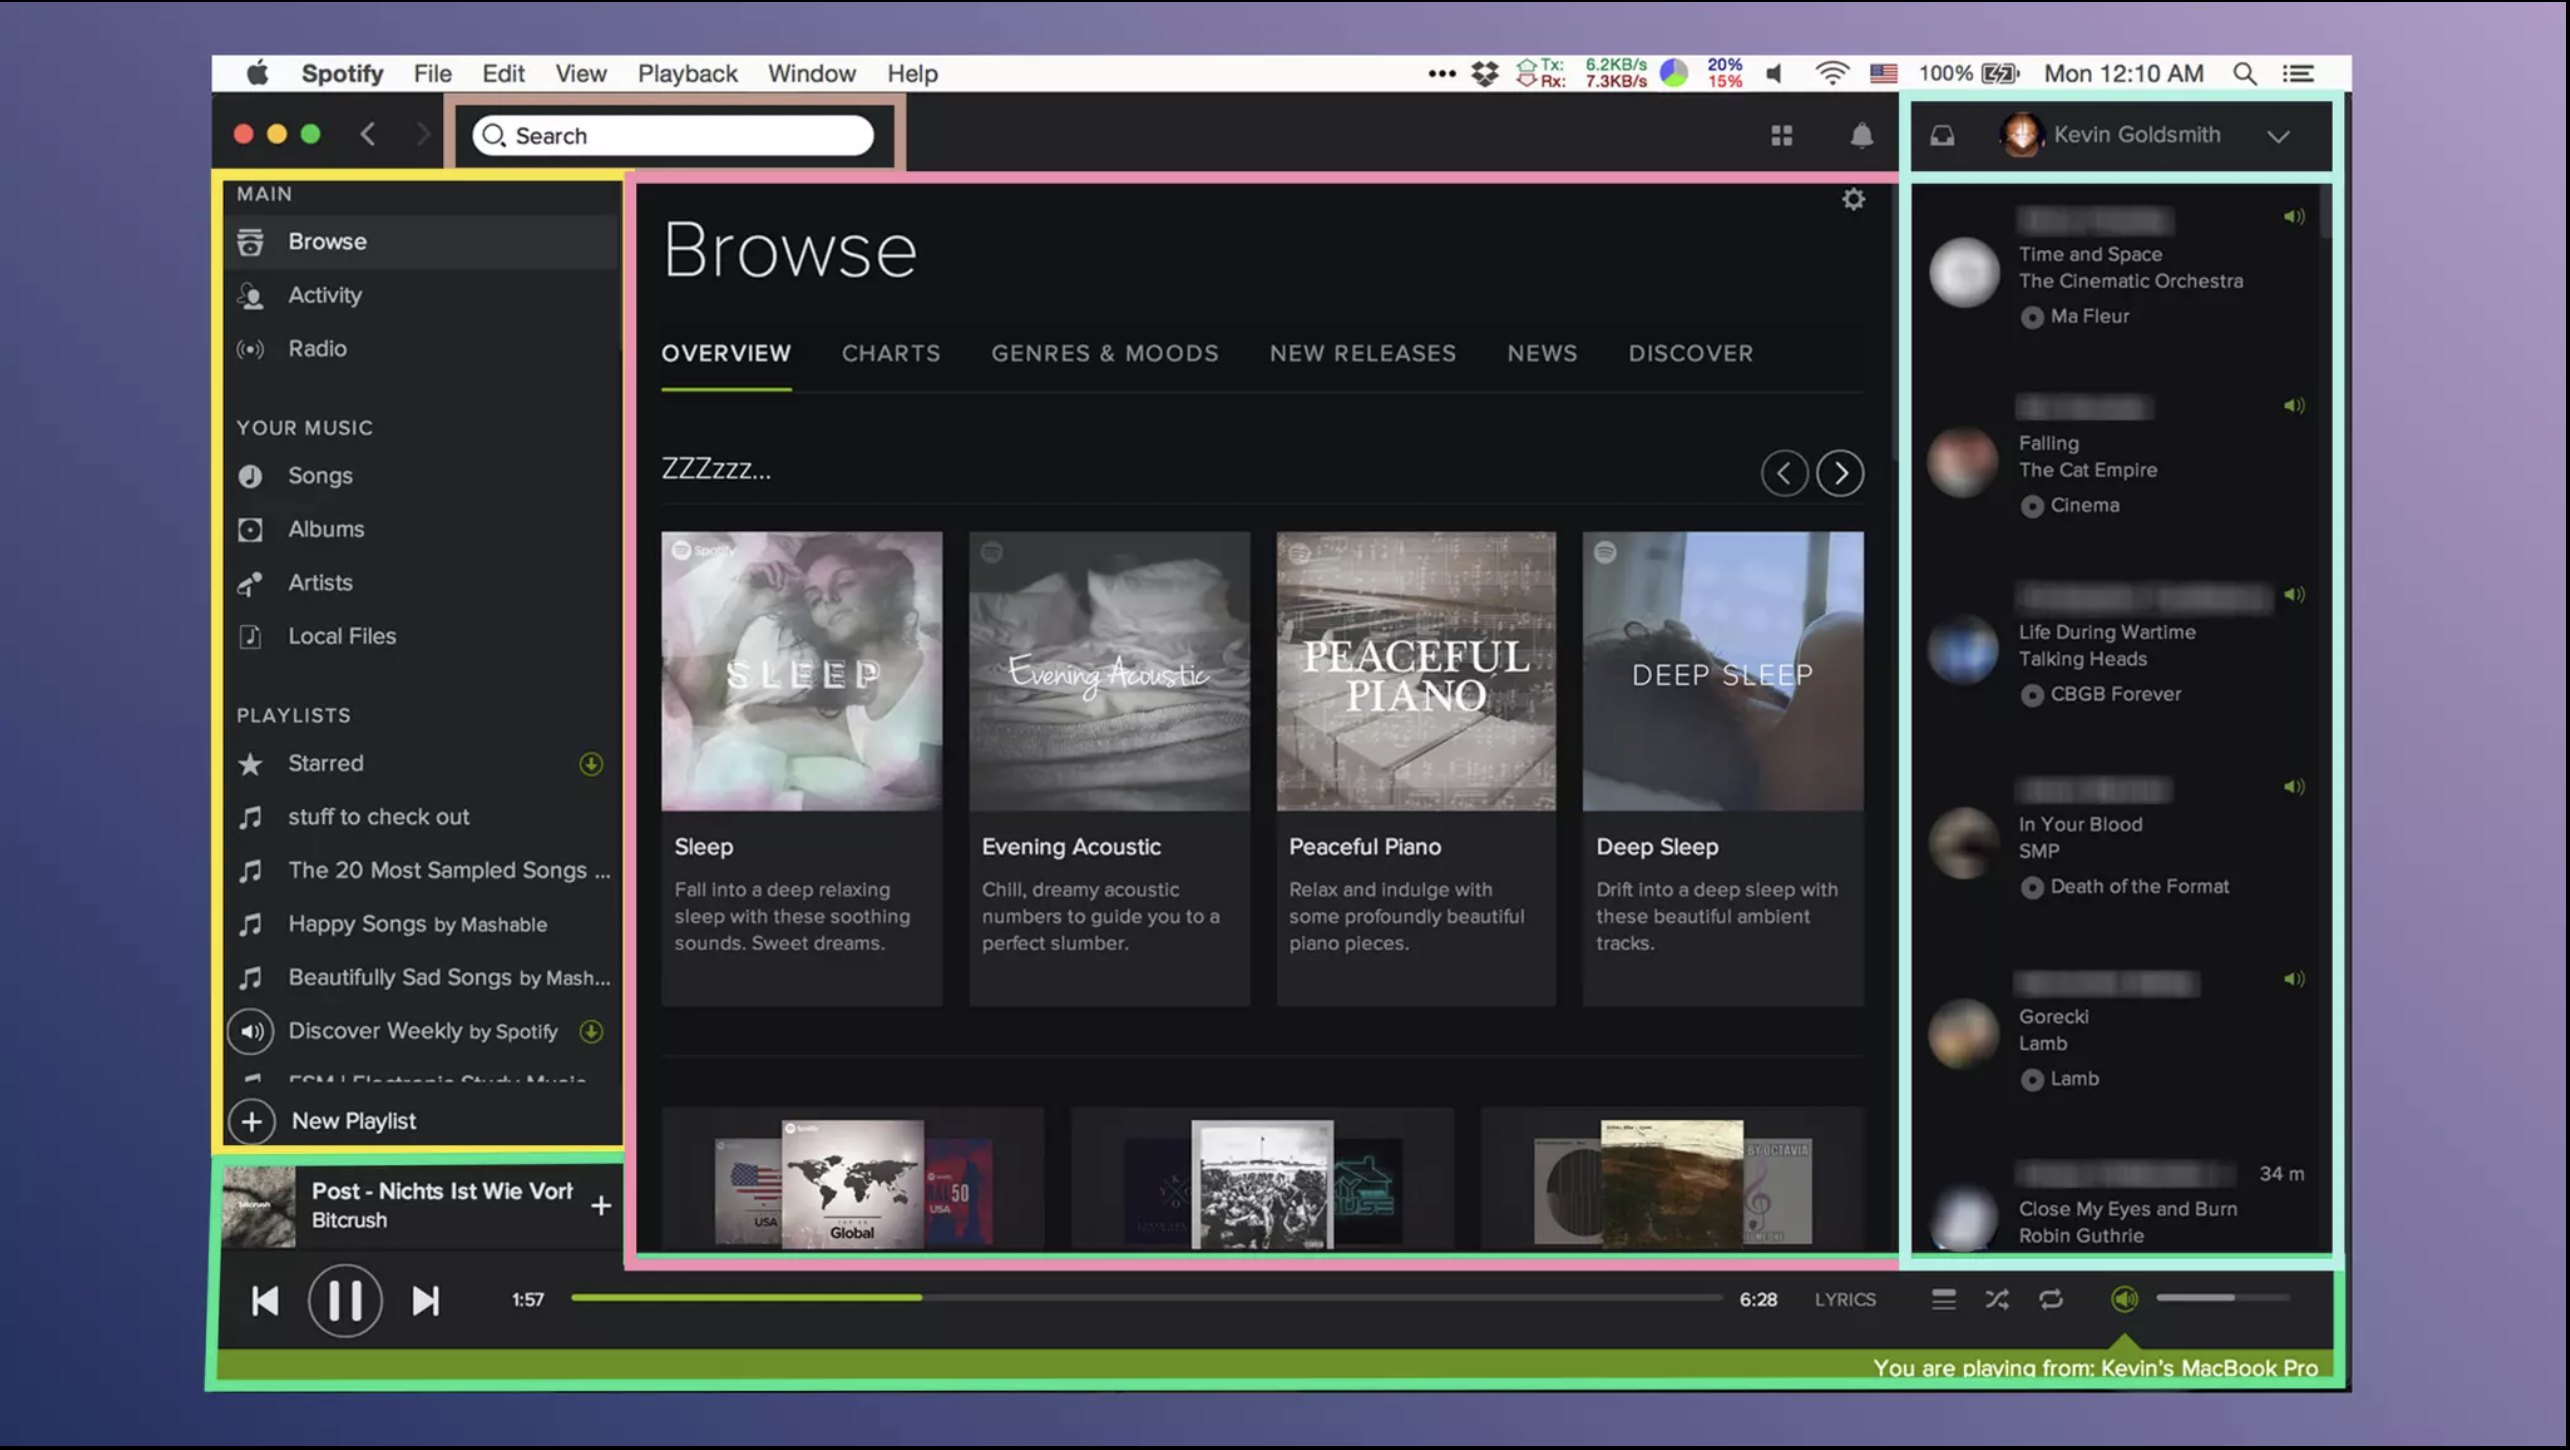Open Wi-Fi status menu
Viewport: 2570px width, 1450px height.
pos(1832,73)
